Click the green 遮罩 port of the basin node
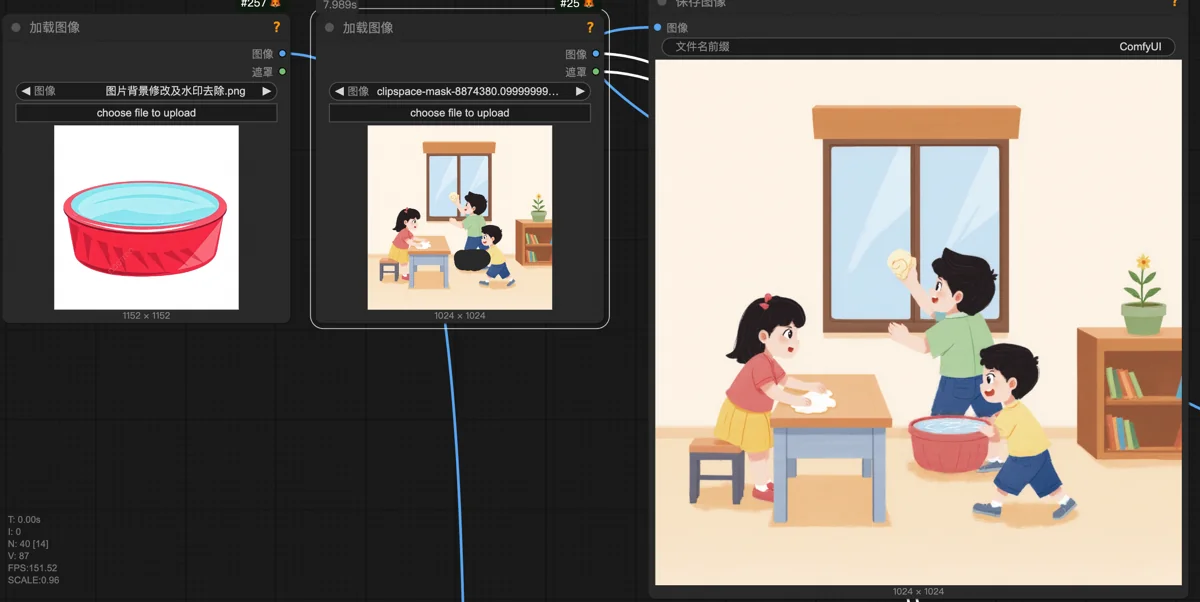 (283, 72)
